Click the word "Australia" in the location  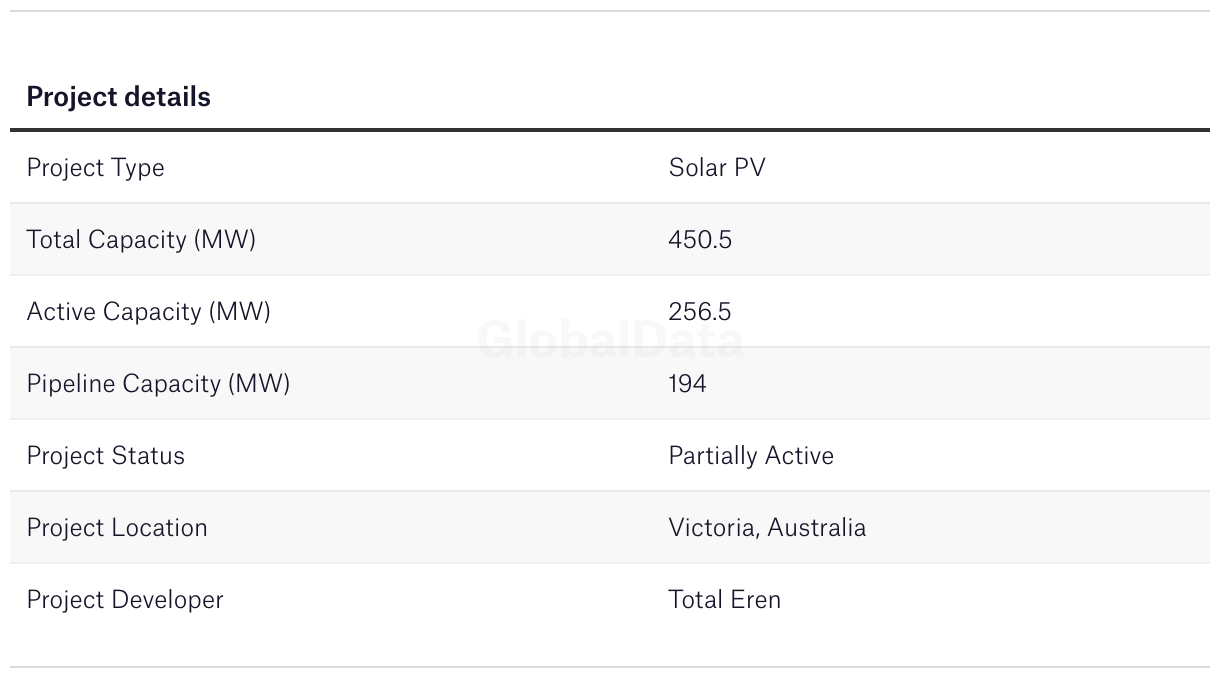click(x=816, y=528)
